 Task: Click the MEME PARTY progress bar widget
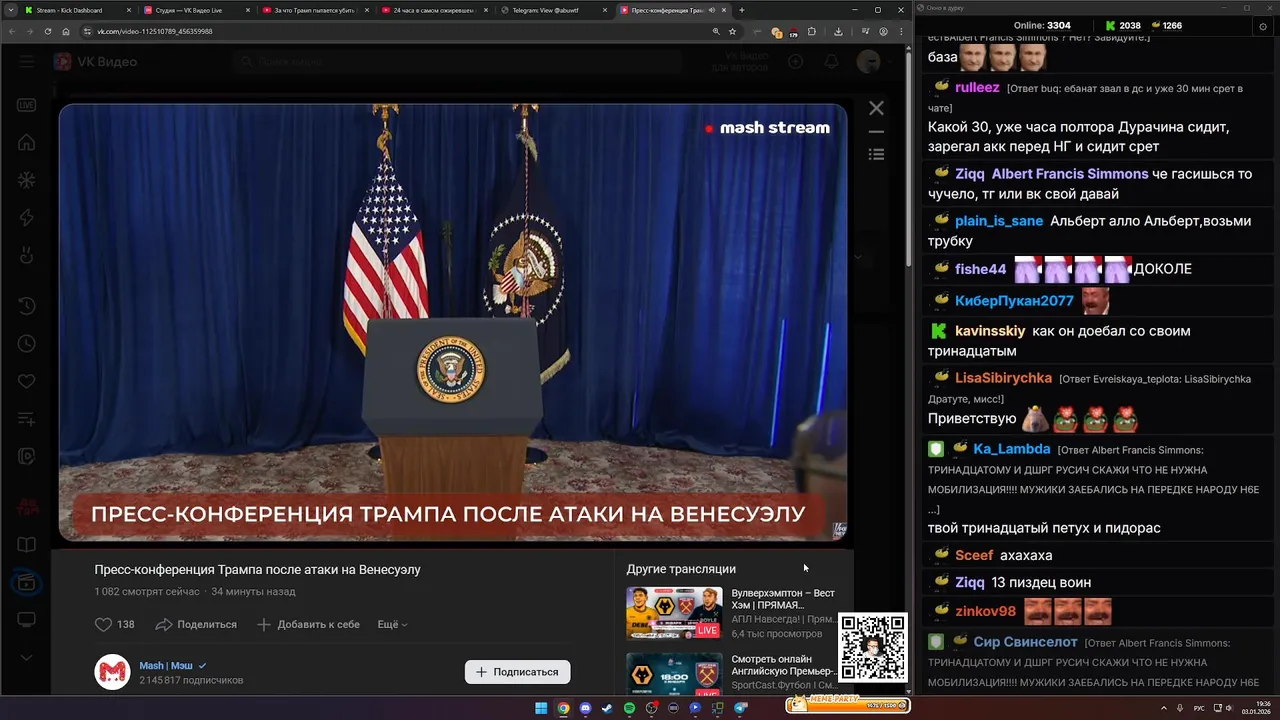point(848,705)
